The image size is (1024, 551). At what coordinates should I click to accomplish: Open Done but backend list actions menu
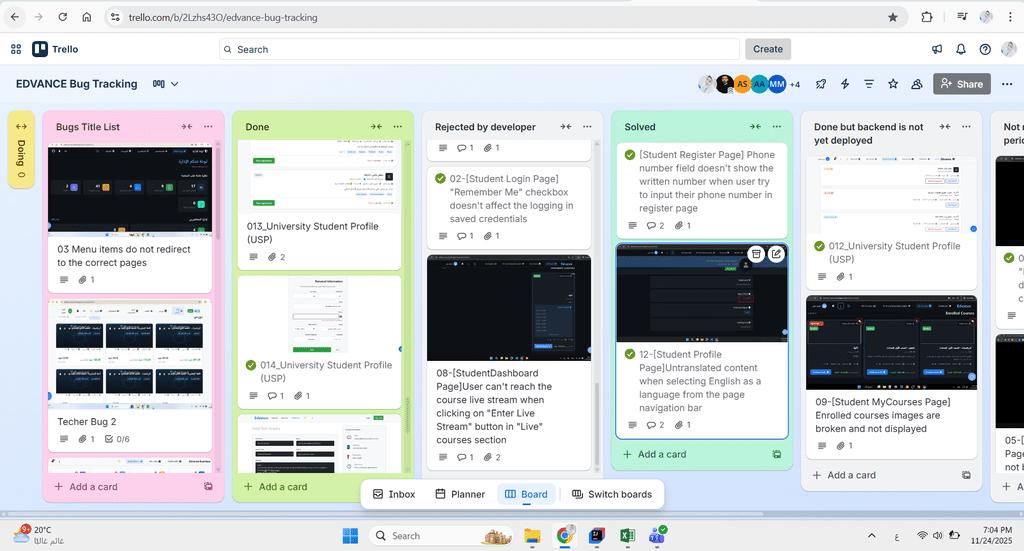coord(966,127)
